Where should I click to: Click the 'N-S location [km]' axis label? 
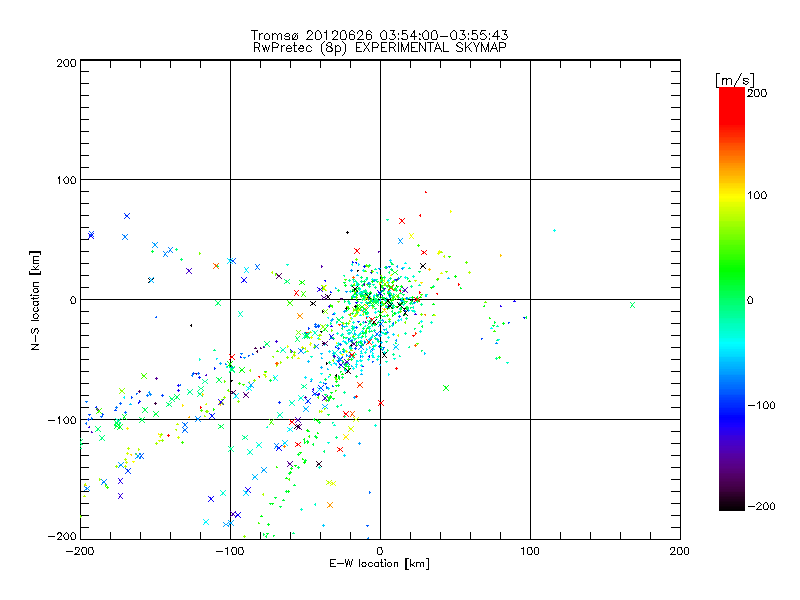tap(35, 300)
